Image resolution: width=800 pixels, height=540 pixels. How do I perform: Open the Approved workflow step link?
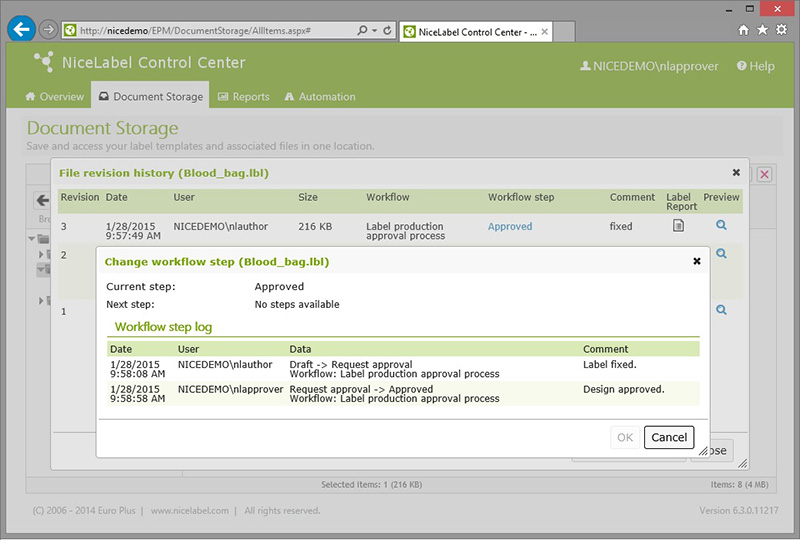510,227
